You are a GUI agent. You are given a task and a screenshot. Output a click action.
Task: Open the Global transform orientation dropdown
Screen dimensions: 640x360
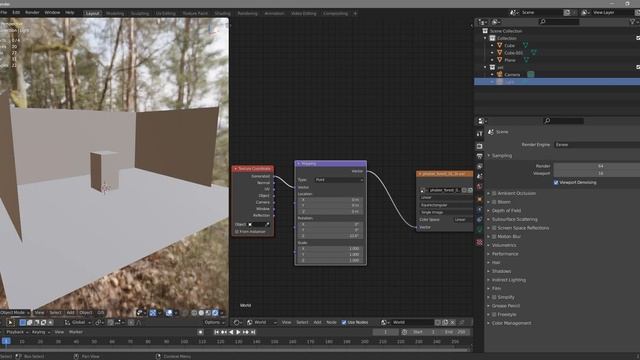(x=78, y=322)
